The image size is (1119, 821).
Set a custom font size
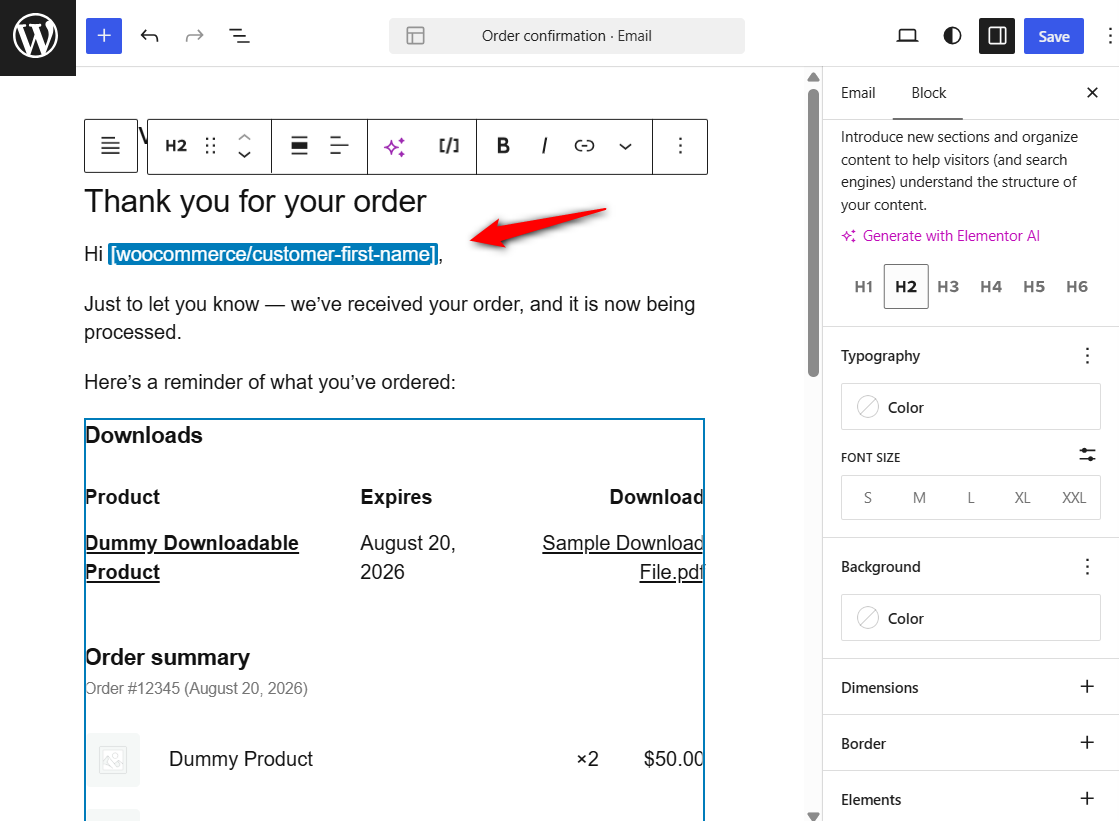(1087, 455)
